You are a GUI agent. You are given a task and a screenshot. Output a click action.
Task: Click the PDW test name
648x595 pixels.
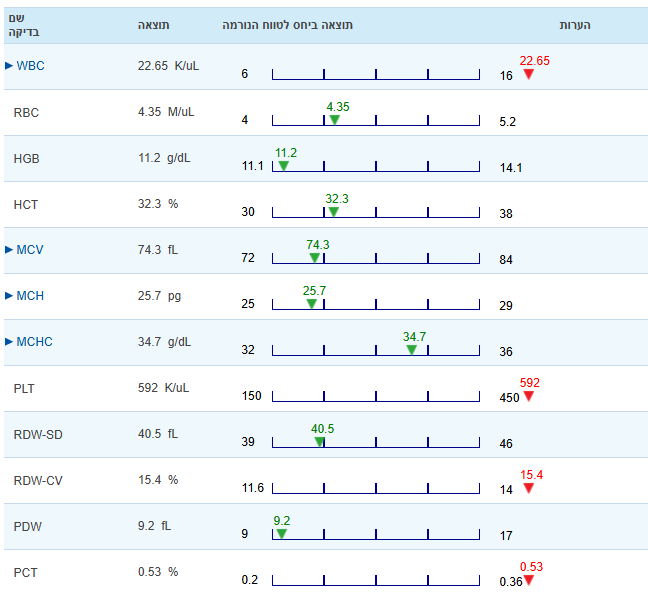[27, 526]
